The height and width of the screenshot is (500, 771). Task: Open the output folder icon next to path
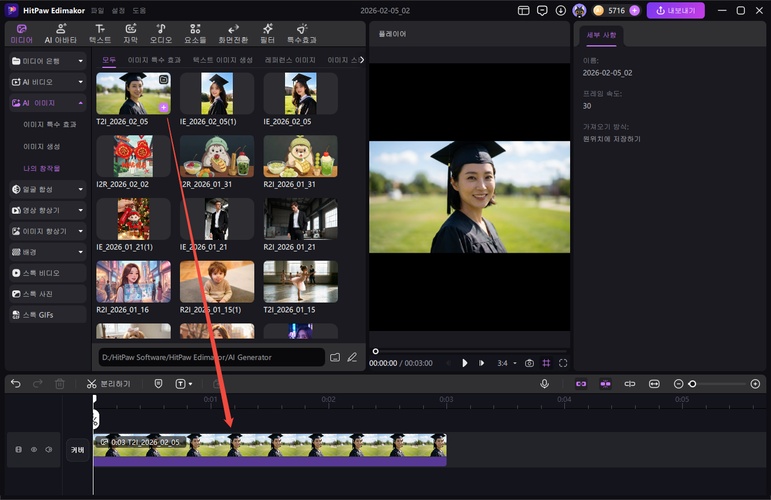click(335, 357)
